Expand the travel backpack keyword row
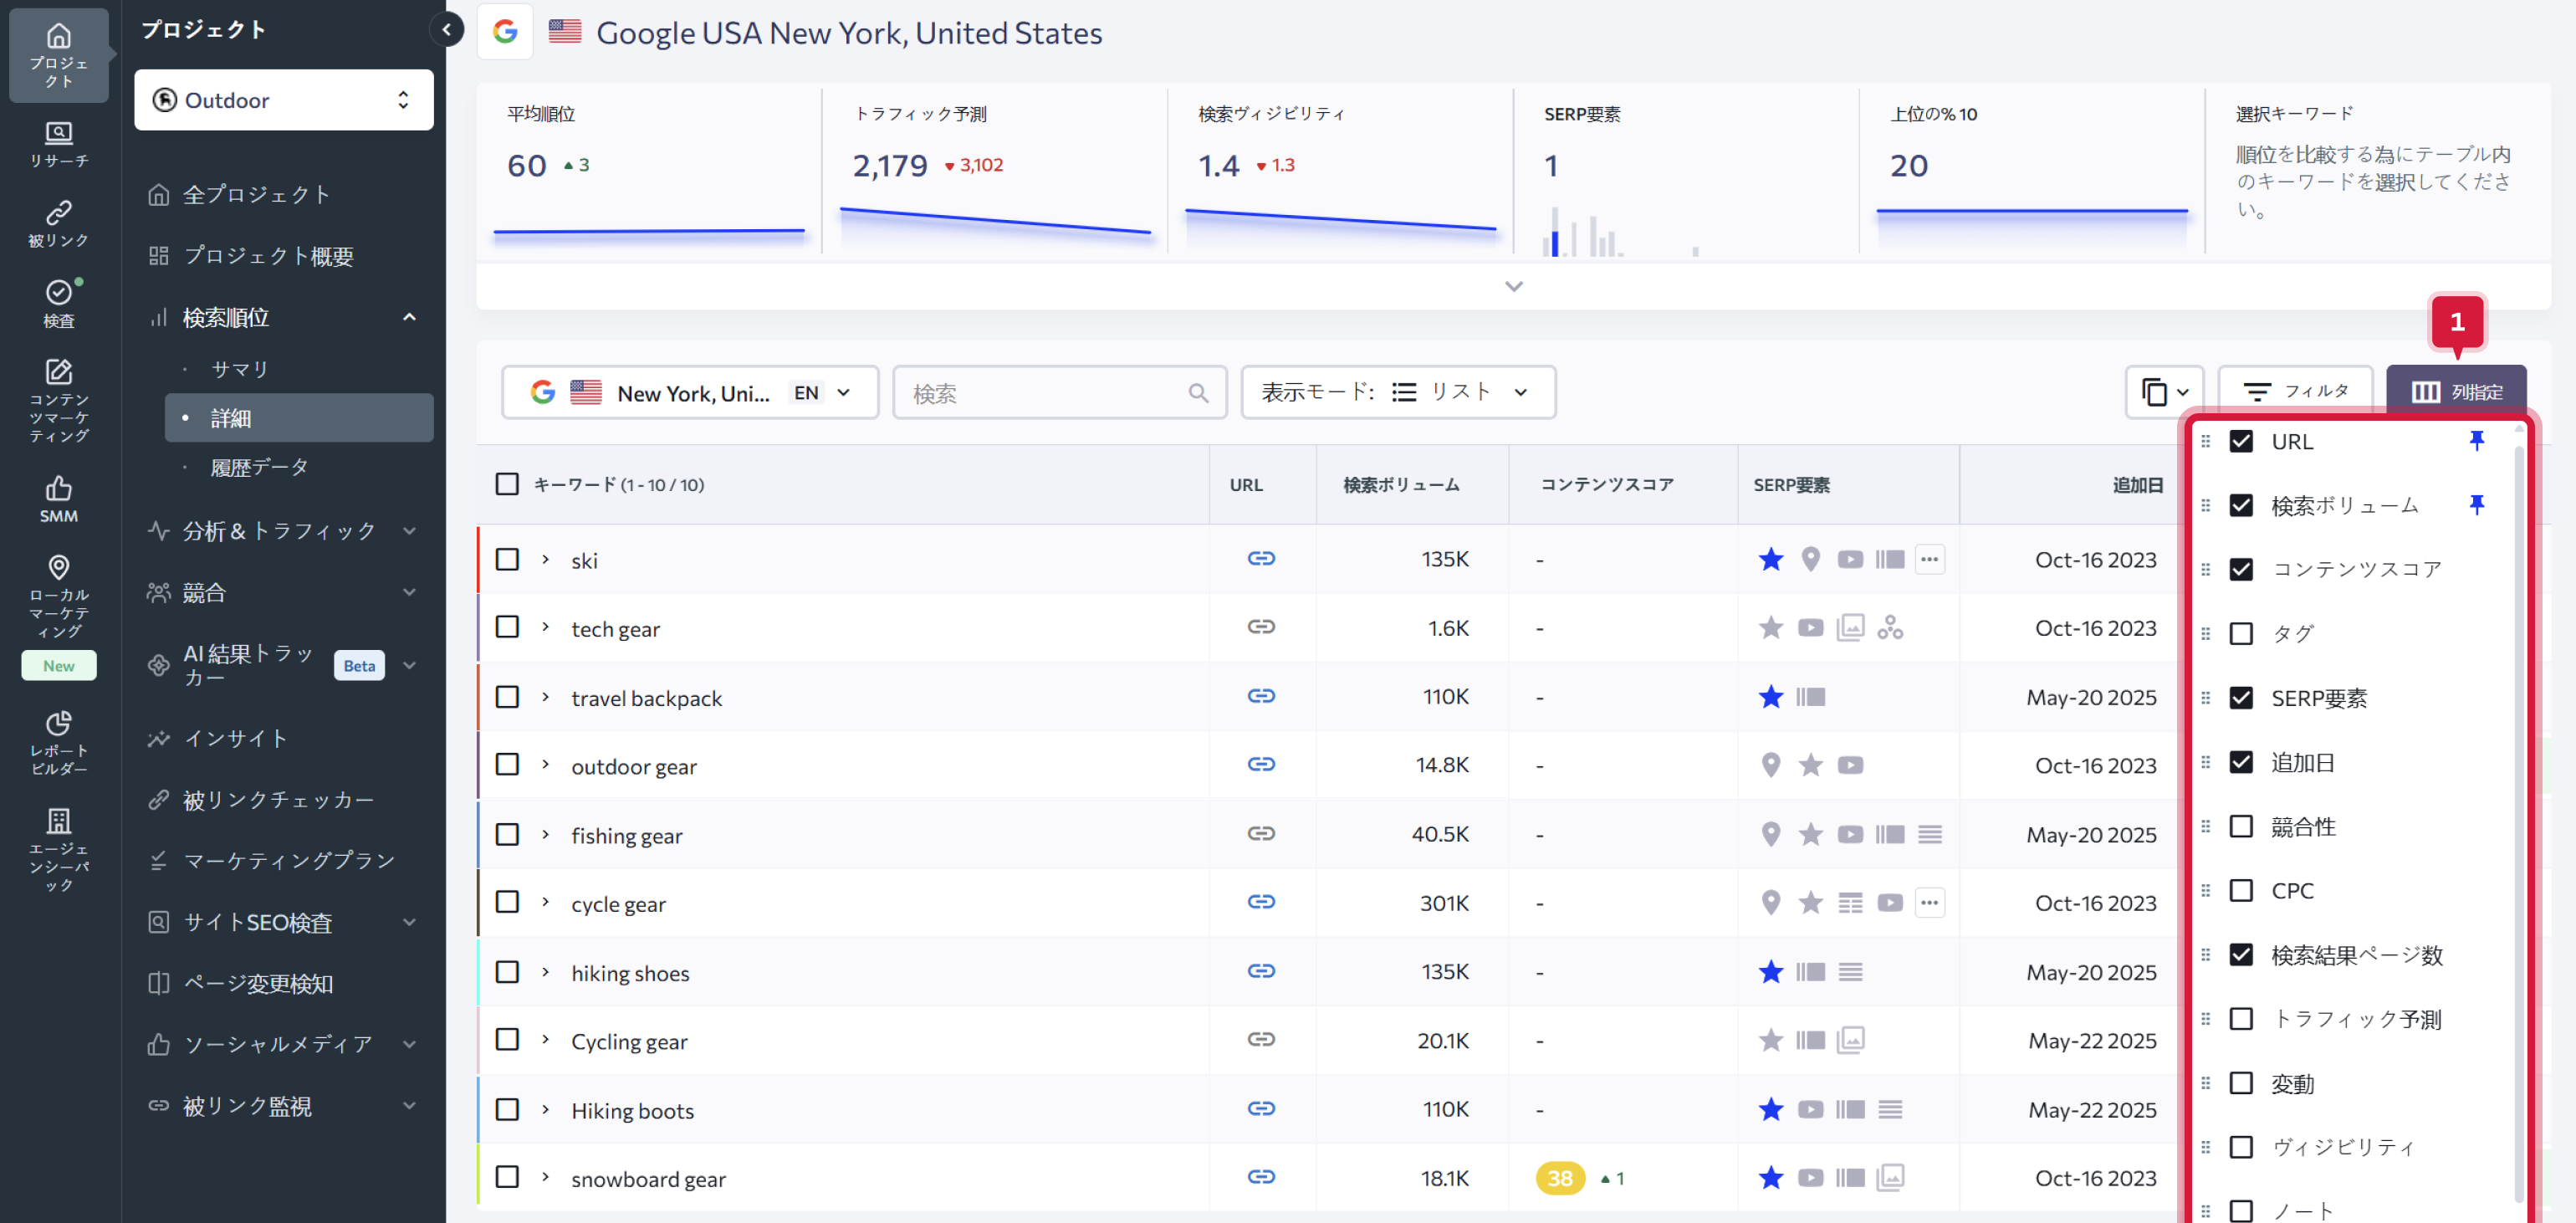 click(545, 697)
